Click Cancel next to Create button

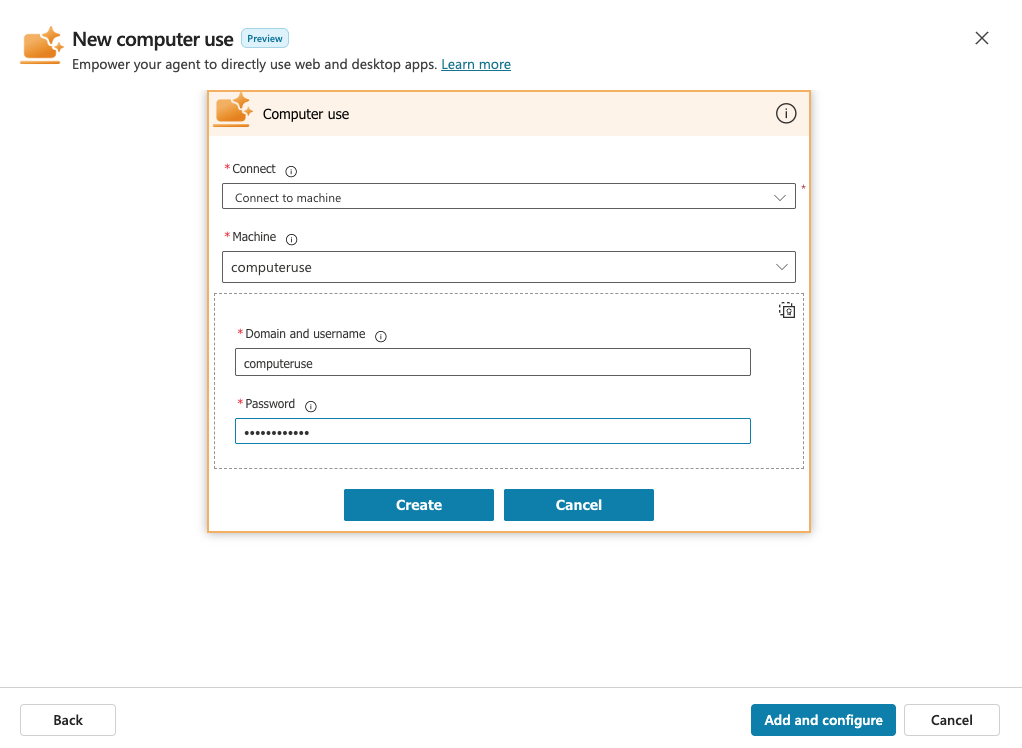[x=578, y=505]
